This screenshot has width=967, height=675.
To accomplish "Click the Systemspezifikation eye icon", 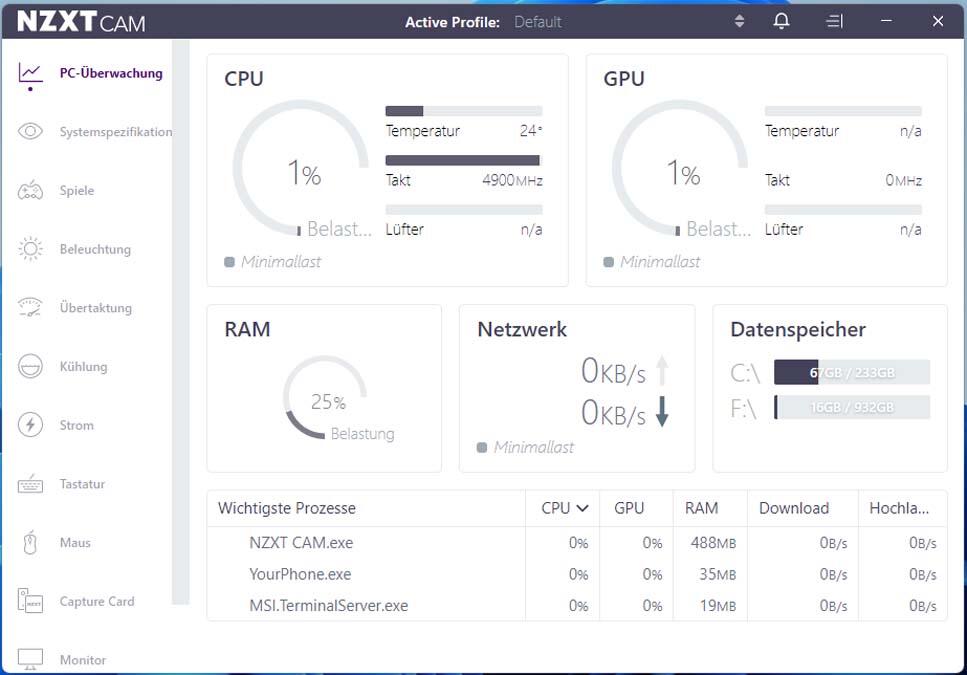I will tap(30, 131).
